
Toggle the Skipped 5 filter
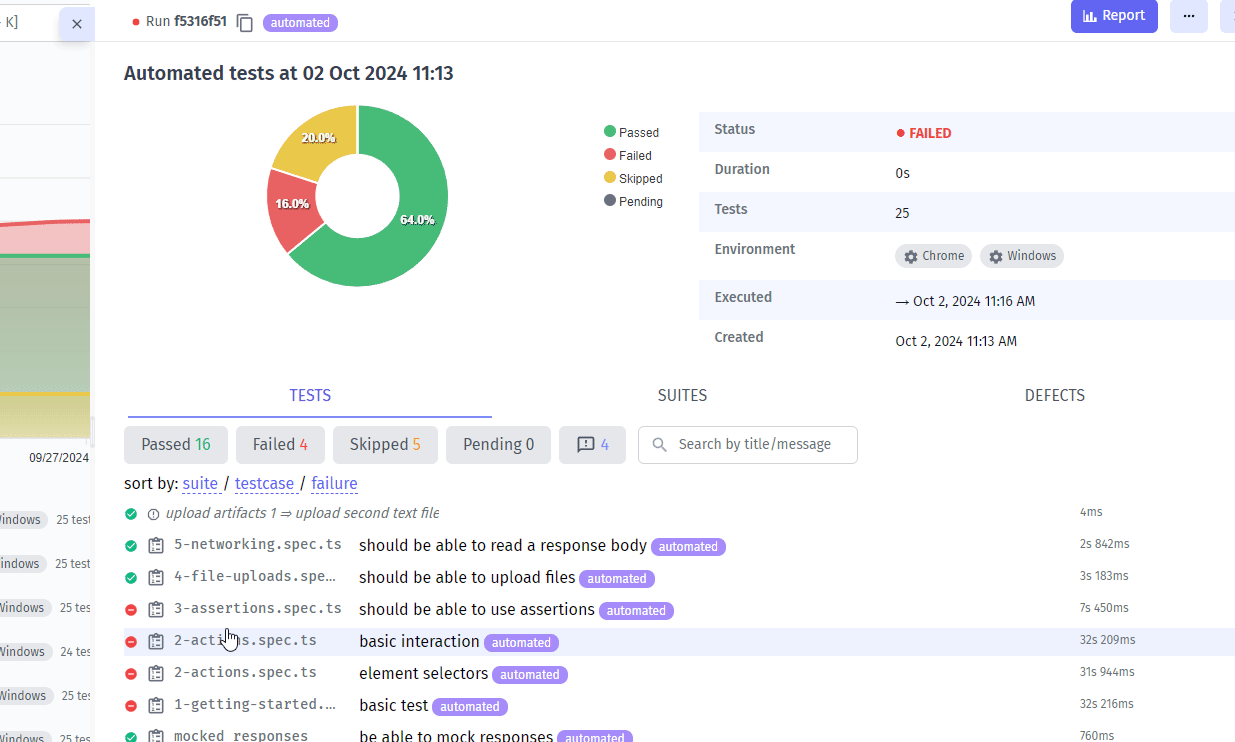385,445
